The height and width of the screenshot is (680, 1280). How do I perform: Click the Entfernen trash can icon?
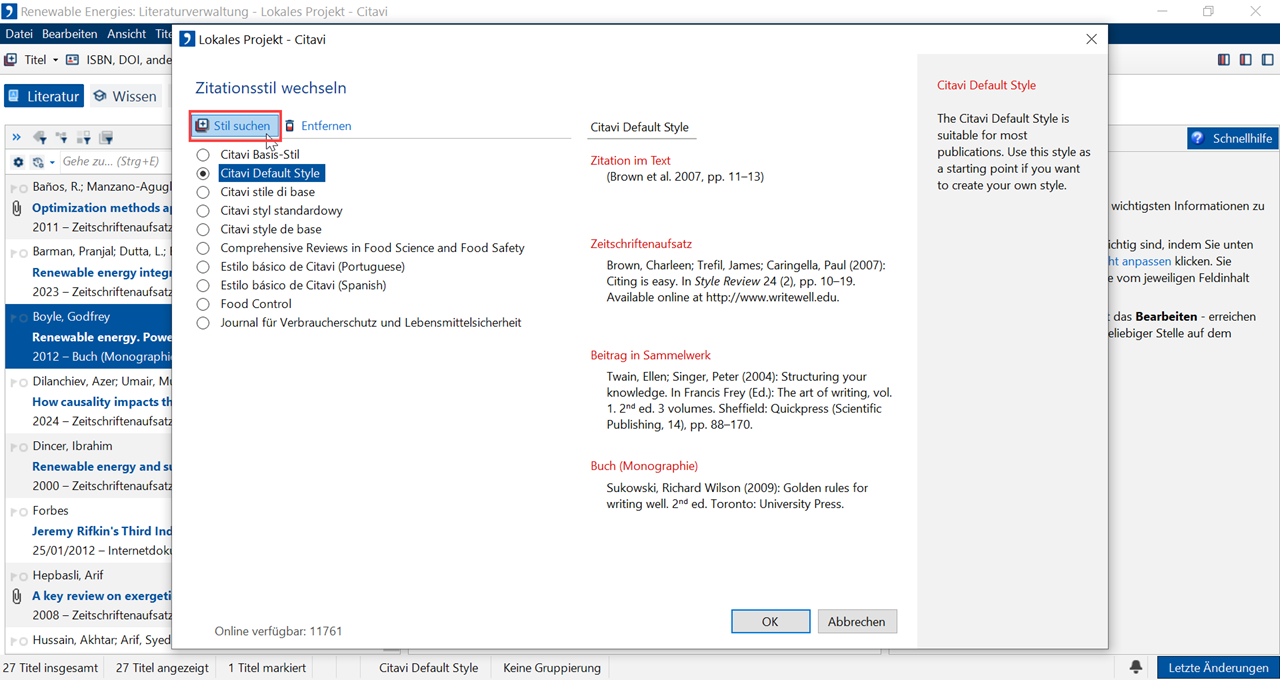(290, 126)
